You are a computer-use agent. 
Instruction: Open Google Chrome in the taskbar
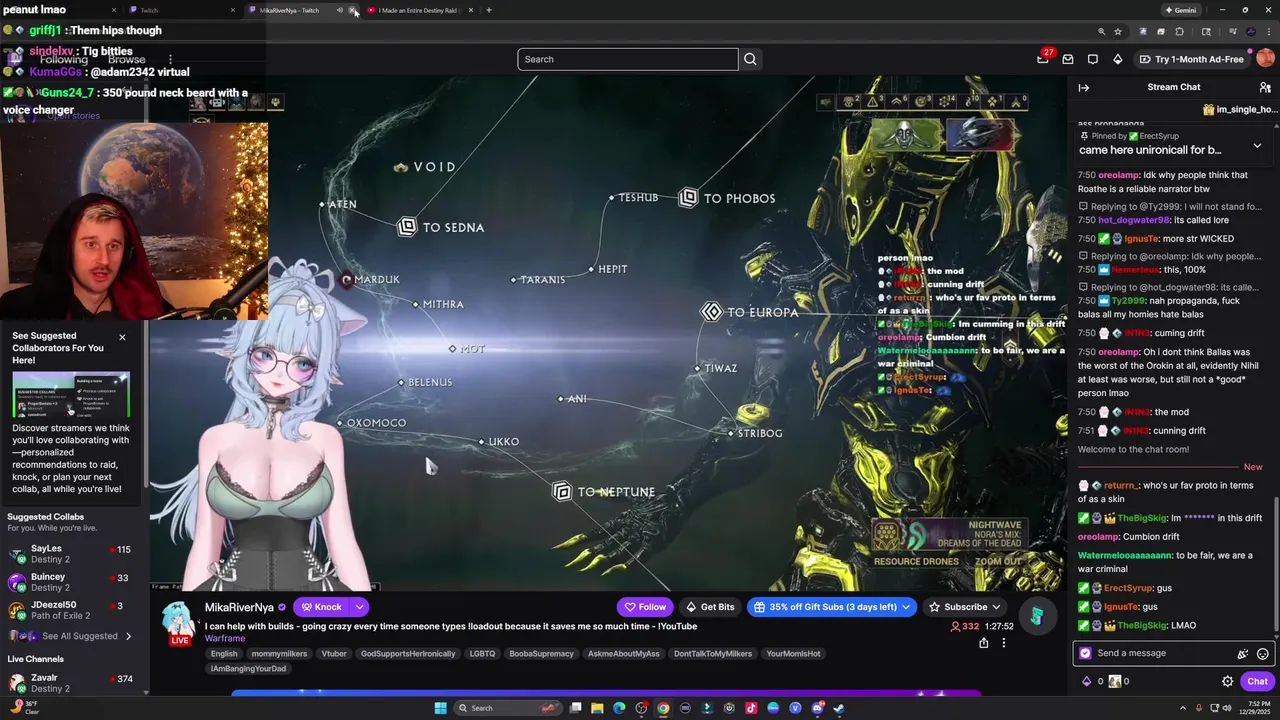click(663, 708)
